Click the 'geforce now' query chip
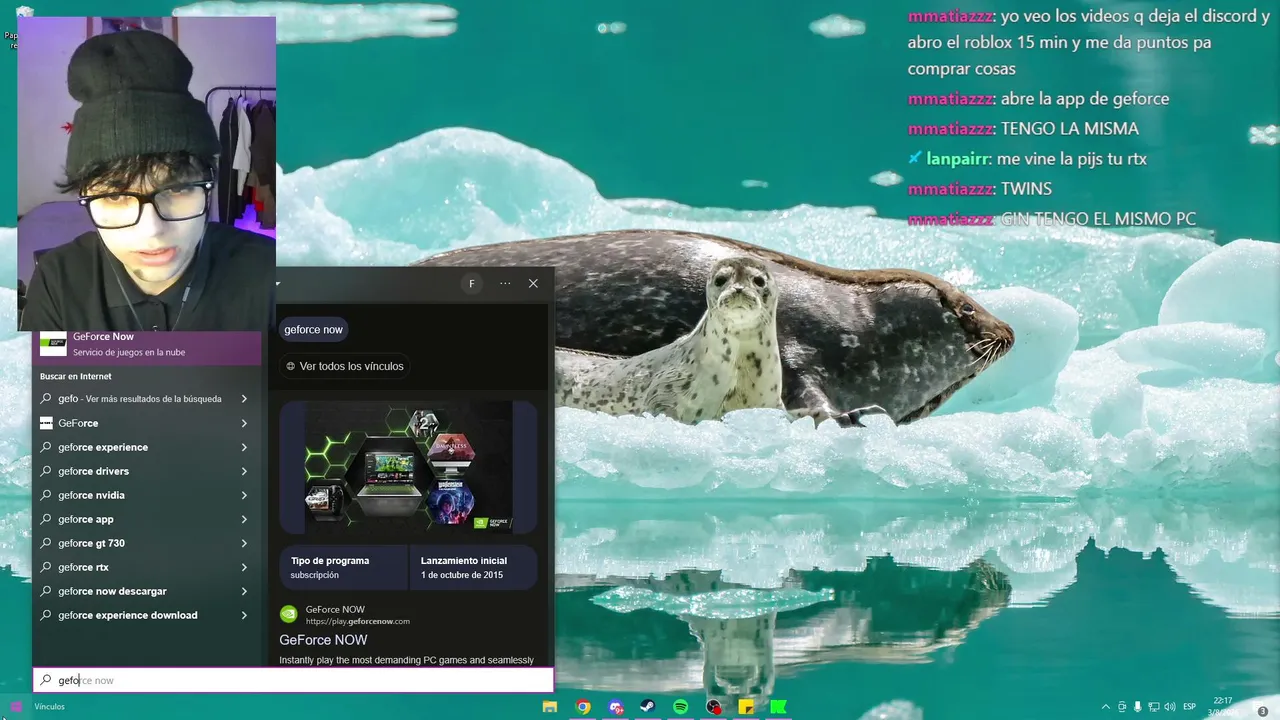1280x720 pixels. point(313,330)
